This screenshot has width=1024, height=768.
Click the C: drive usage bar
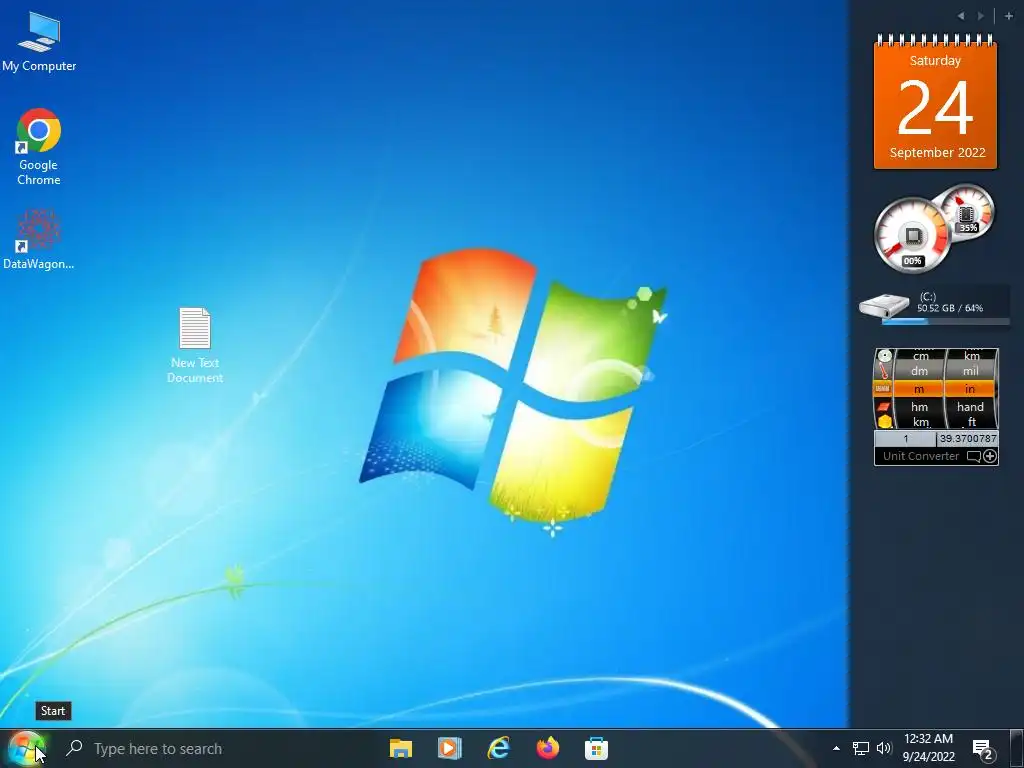(946, 321)
